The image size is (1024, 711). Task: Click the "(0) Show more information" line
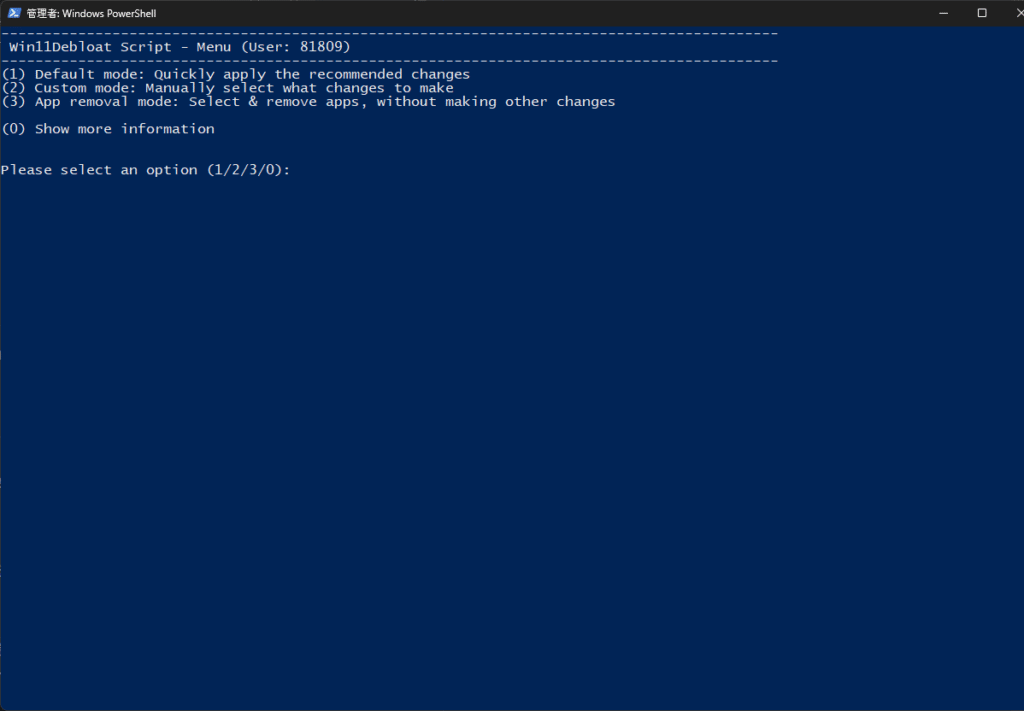[x=108, y=129]
